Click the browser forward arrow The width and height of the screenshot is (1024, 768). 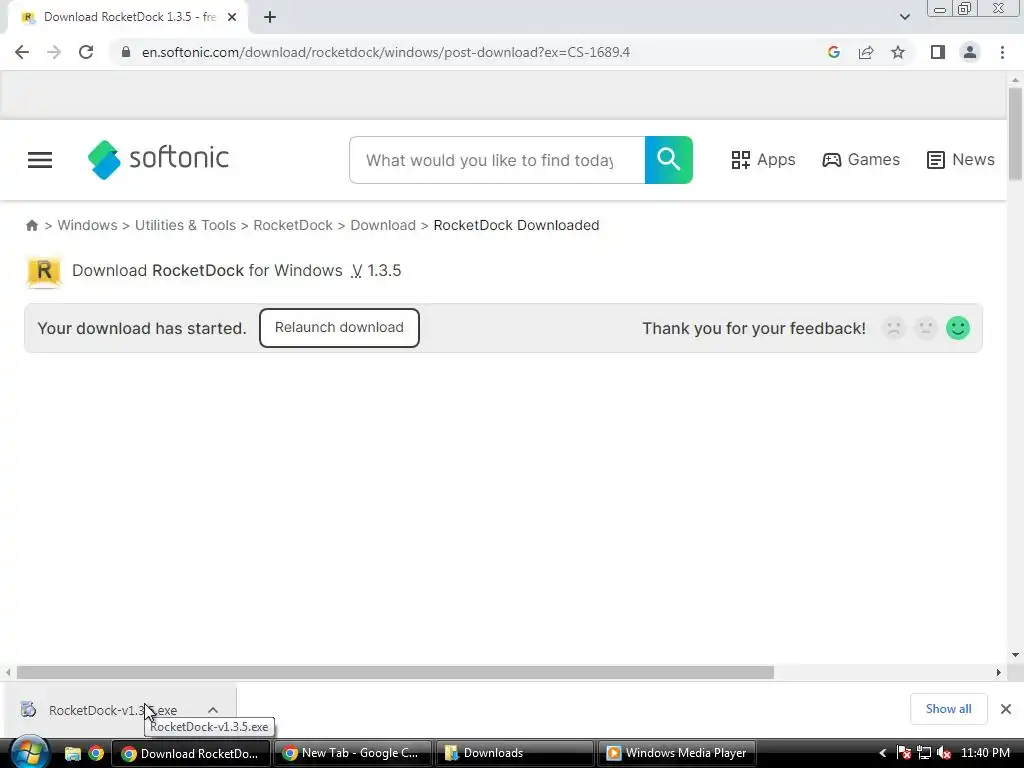[54, 52]
